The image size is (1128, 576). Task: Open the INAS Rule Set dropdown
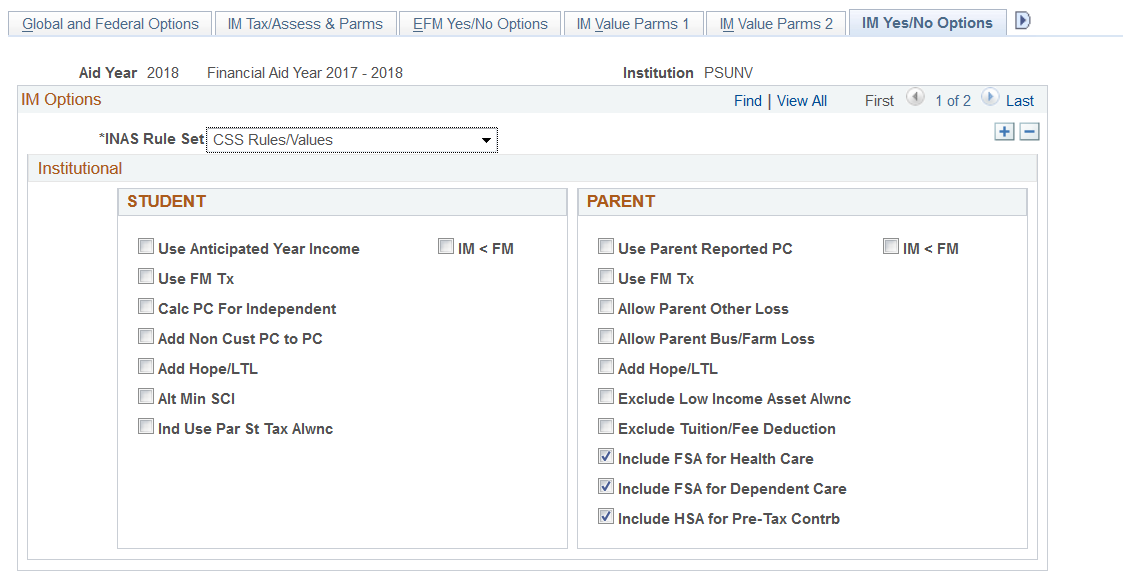(x=486, y=139)
